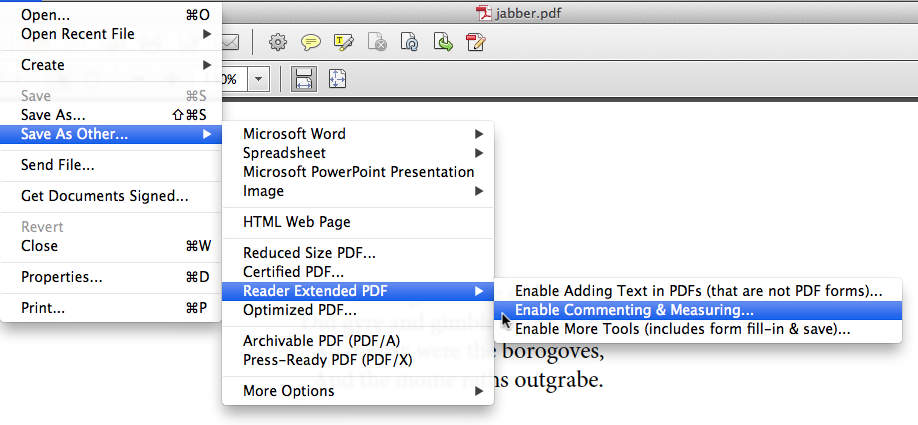918x425 pixels.
Task: Click the word 'borogoves,' in the document
Action: coord(552,352)
